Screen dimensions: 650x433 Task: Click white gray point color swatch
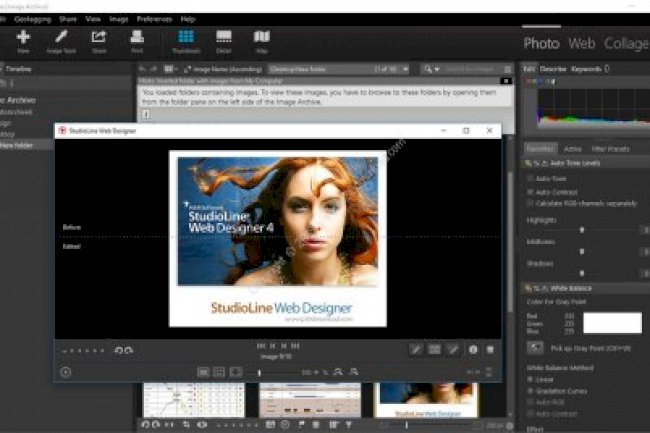pyautogui.click(x=612, y=323)
